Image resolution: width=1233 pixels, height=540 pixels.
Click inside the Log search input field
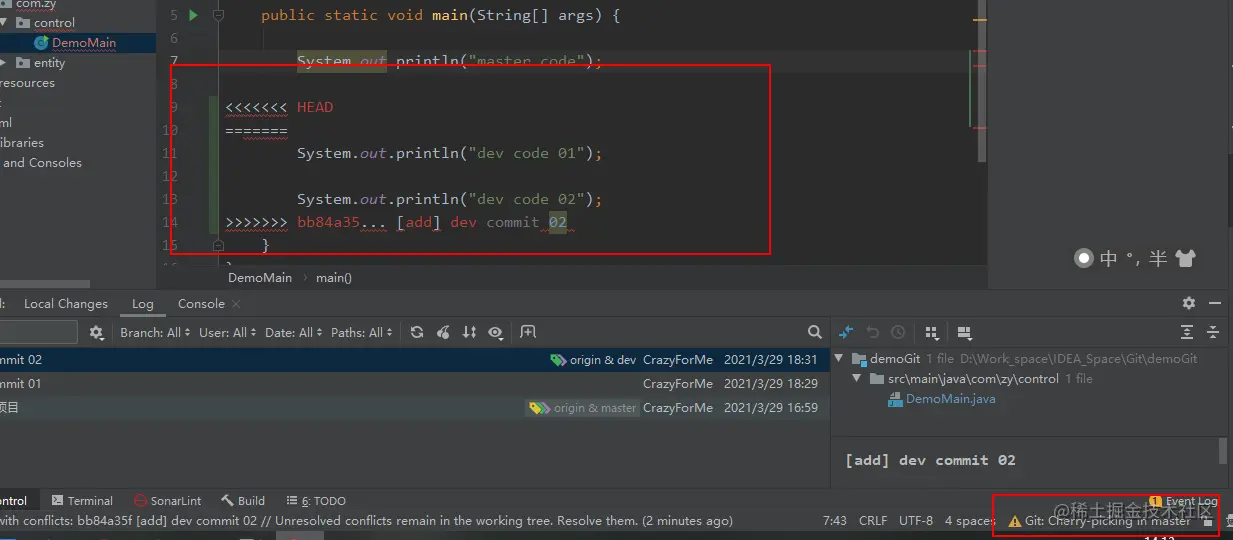[38, 332]
